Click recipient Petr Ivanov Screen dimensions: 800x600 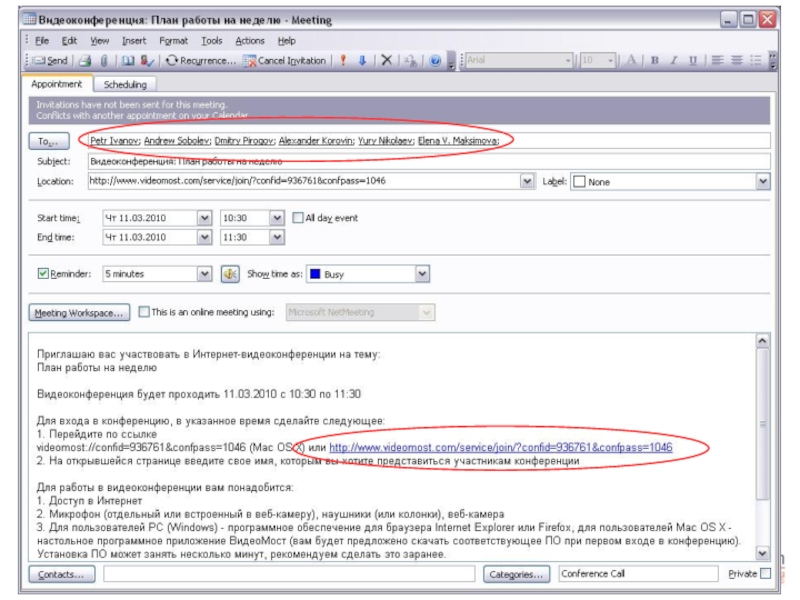pyautogui.click(x=114, y=141)
